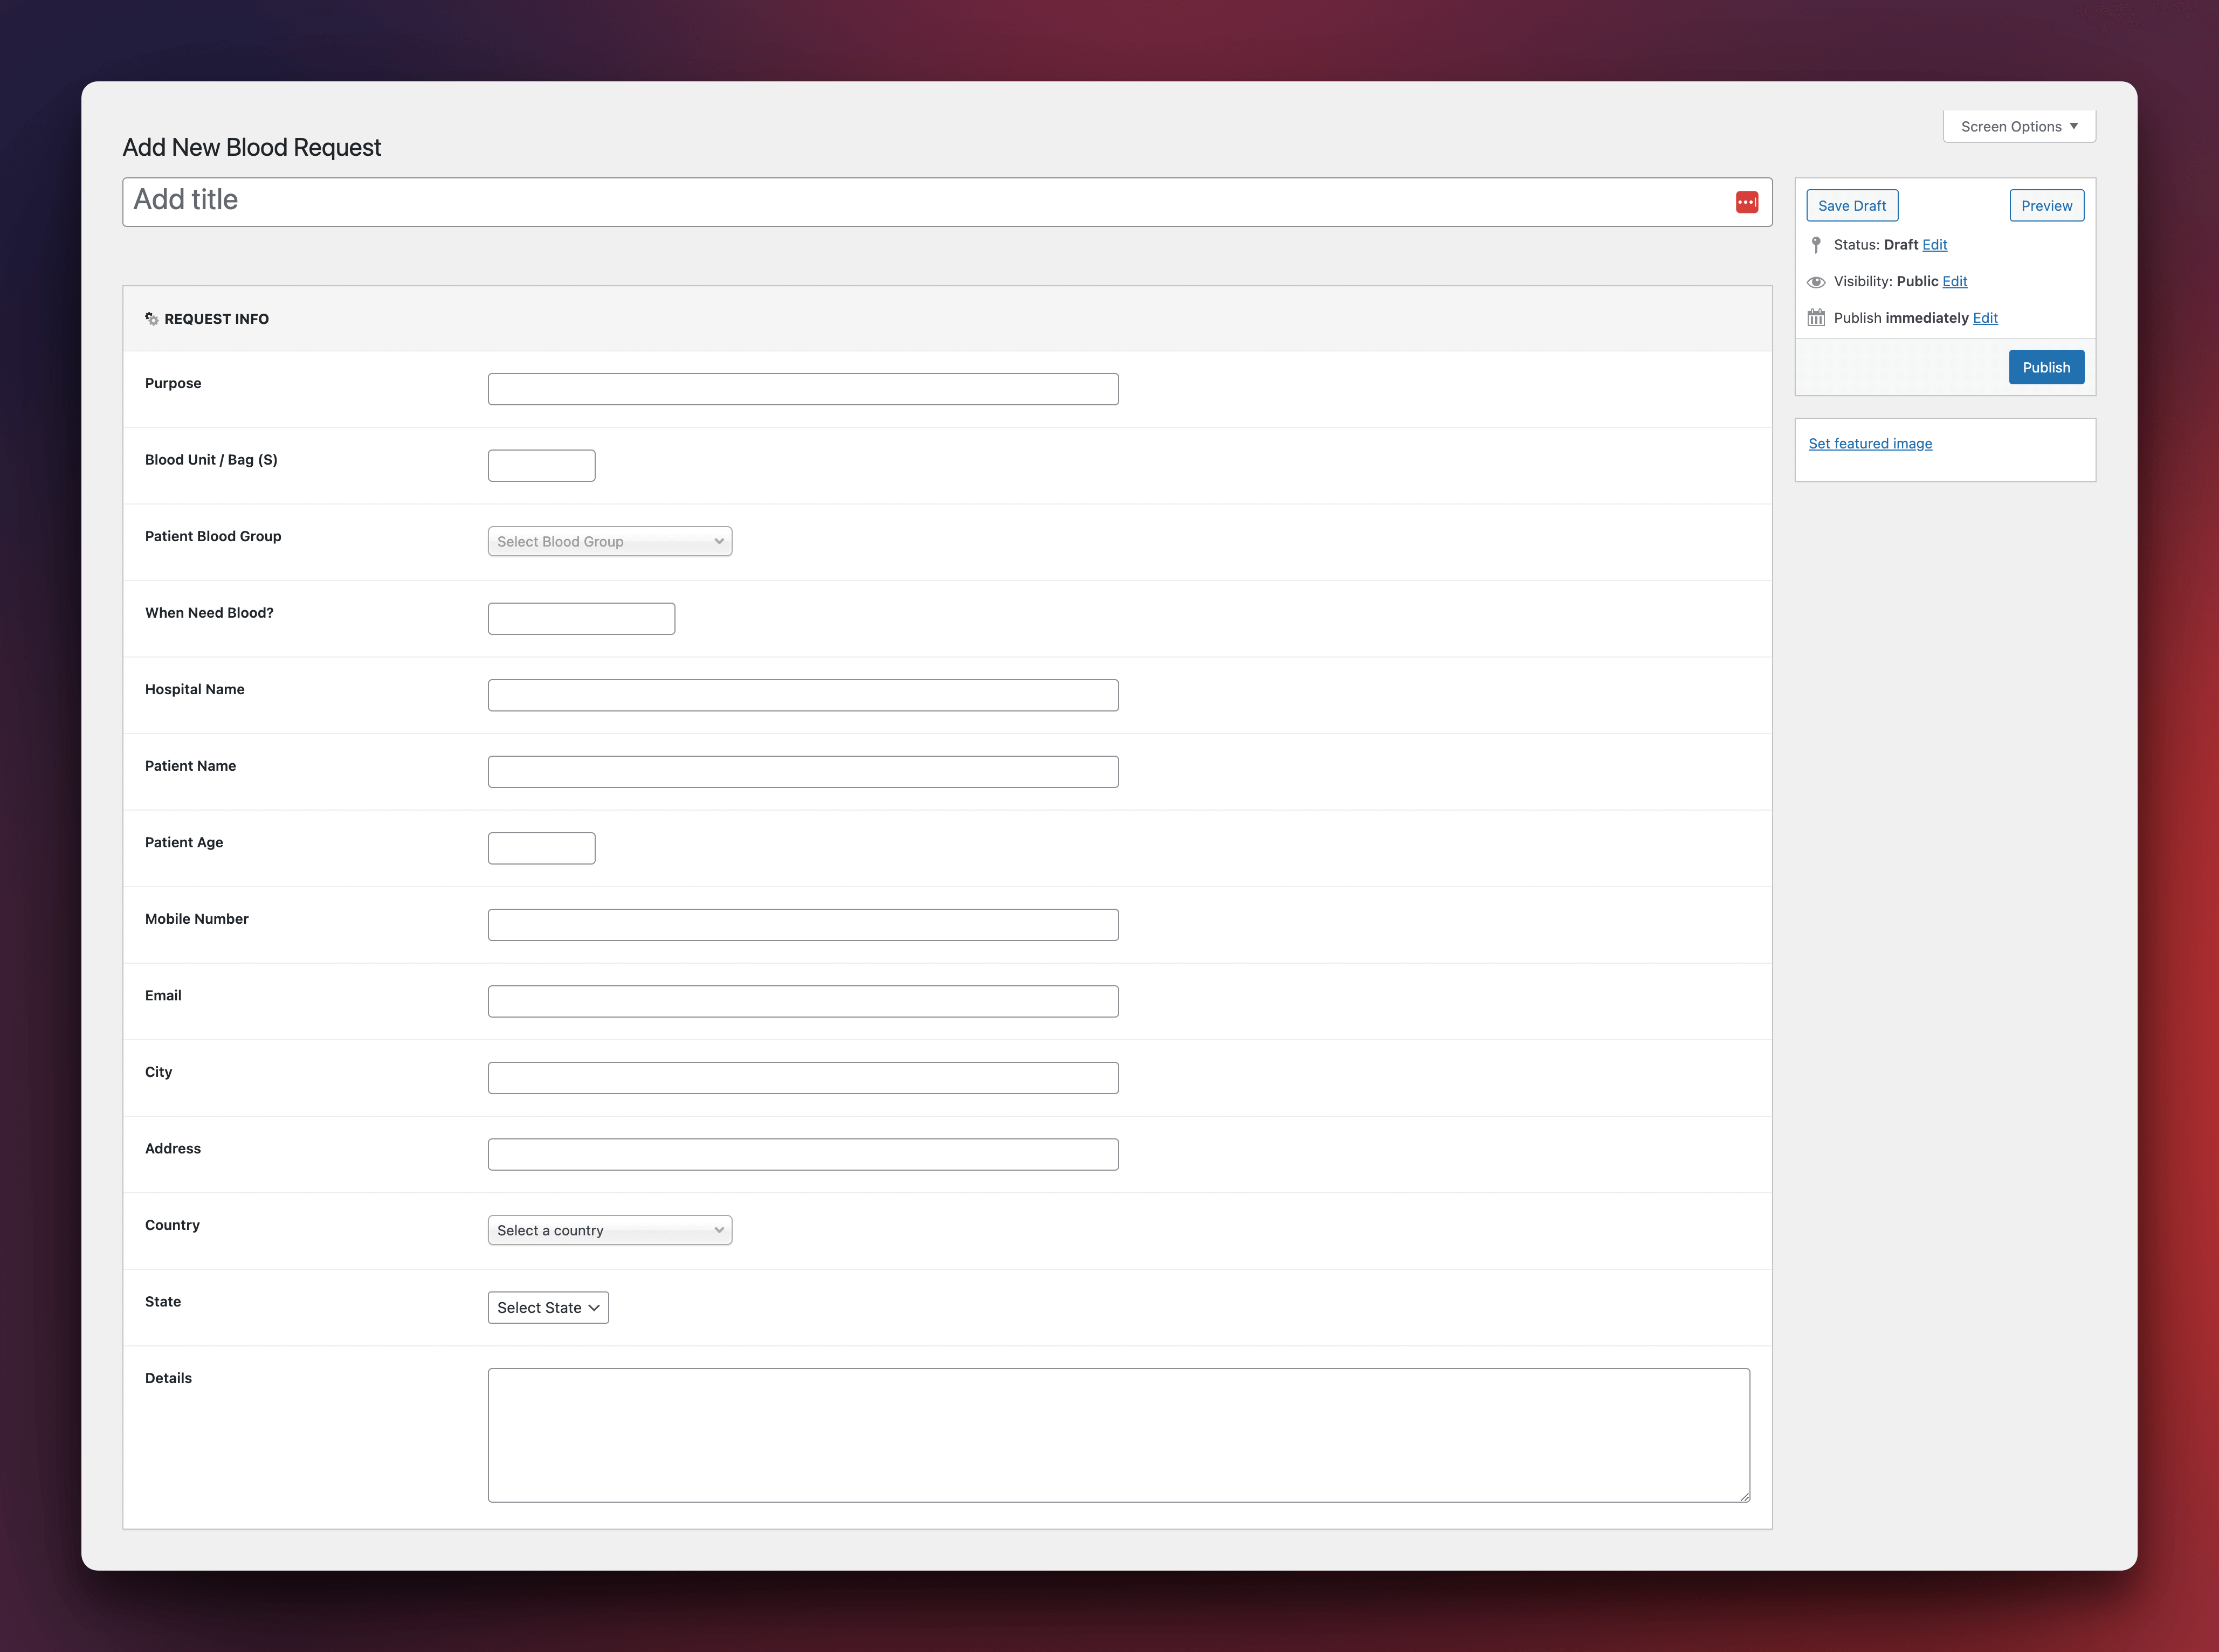Viewport: 2219px width, 1652px height.
Task: Click the Preview button
Action: pos(2046,205)
